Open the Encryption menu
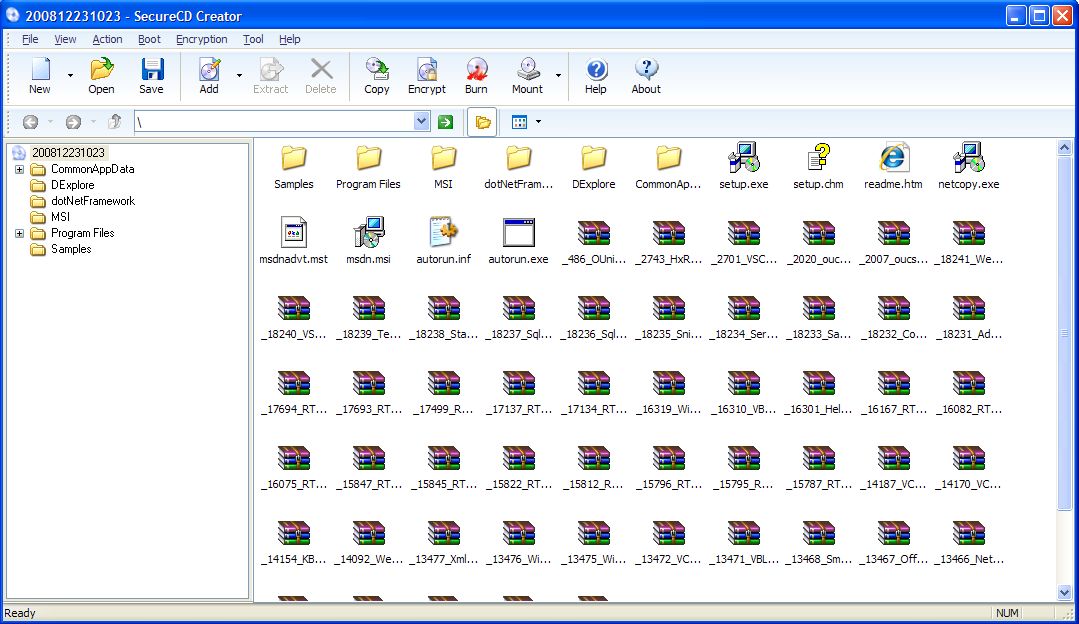 (201, 39)
